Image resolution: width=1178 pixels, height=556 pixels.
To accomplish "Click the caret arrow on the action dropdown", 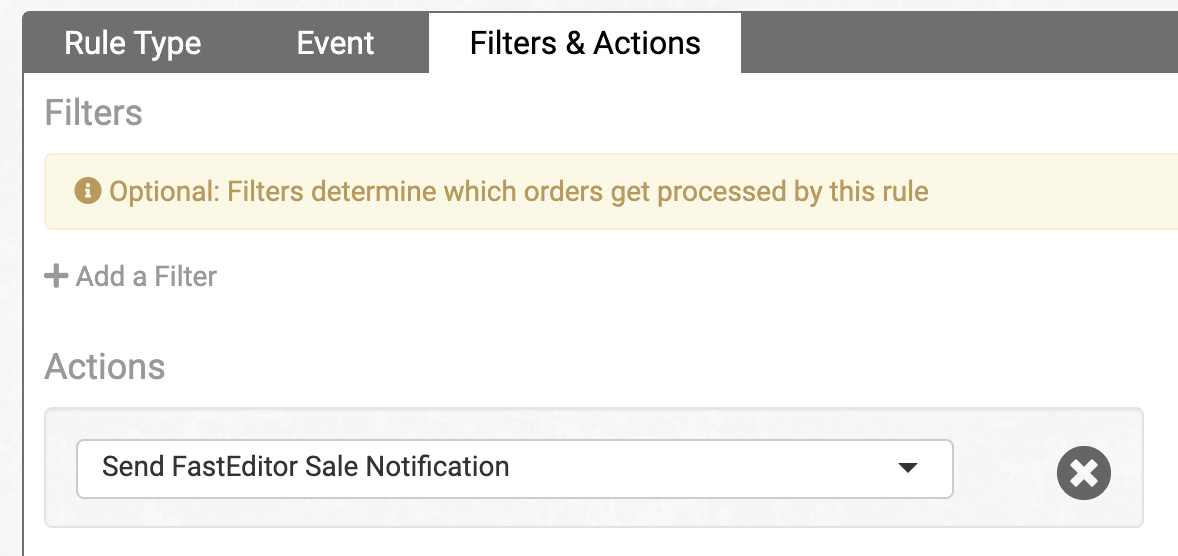I will [908, 467].
